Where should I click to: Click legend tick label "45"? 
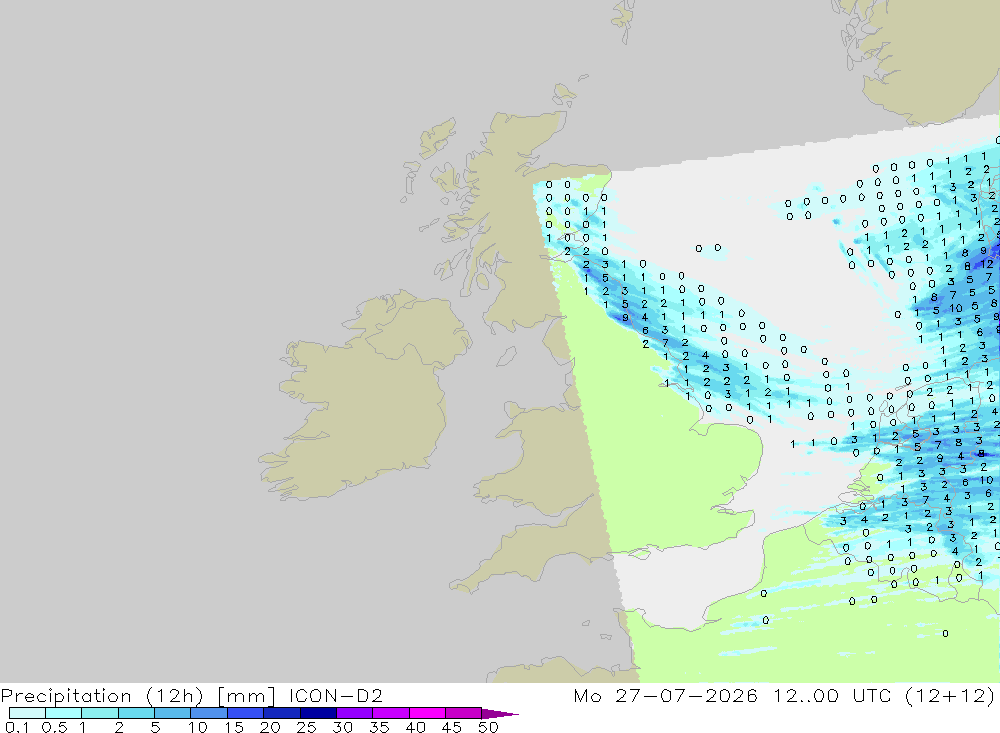coord(452,727)
